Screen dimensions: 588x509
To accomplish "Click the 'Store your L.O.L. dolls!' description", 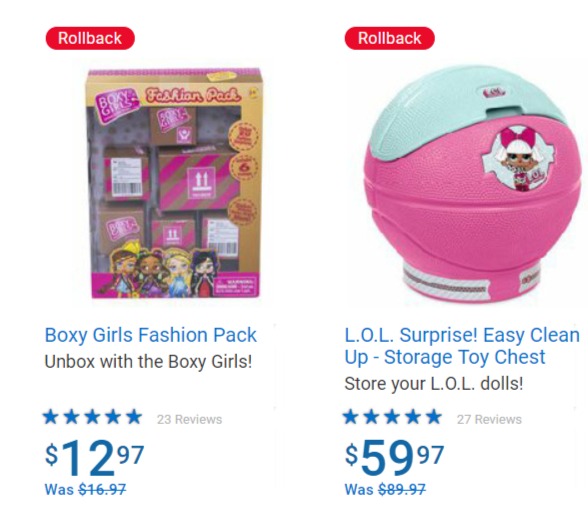I will tap(434, 384).
